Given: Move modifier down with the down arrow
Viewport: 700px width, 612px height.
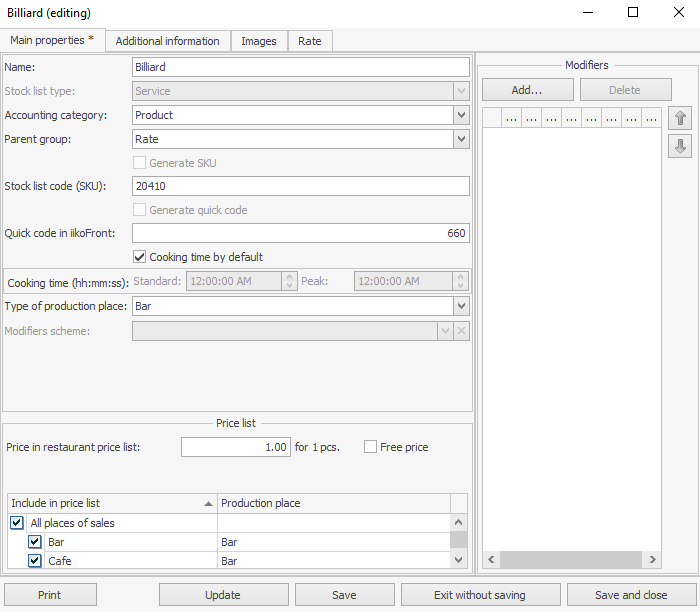Looking at the screenshot, I should point(681,146).
